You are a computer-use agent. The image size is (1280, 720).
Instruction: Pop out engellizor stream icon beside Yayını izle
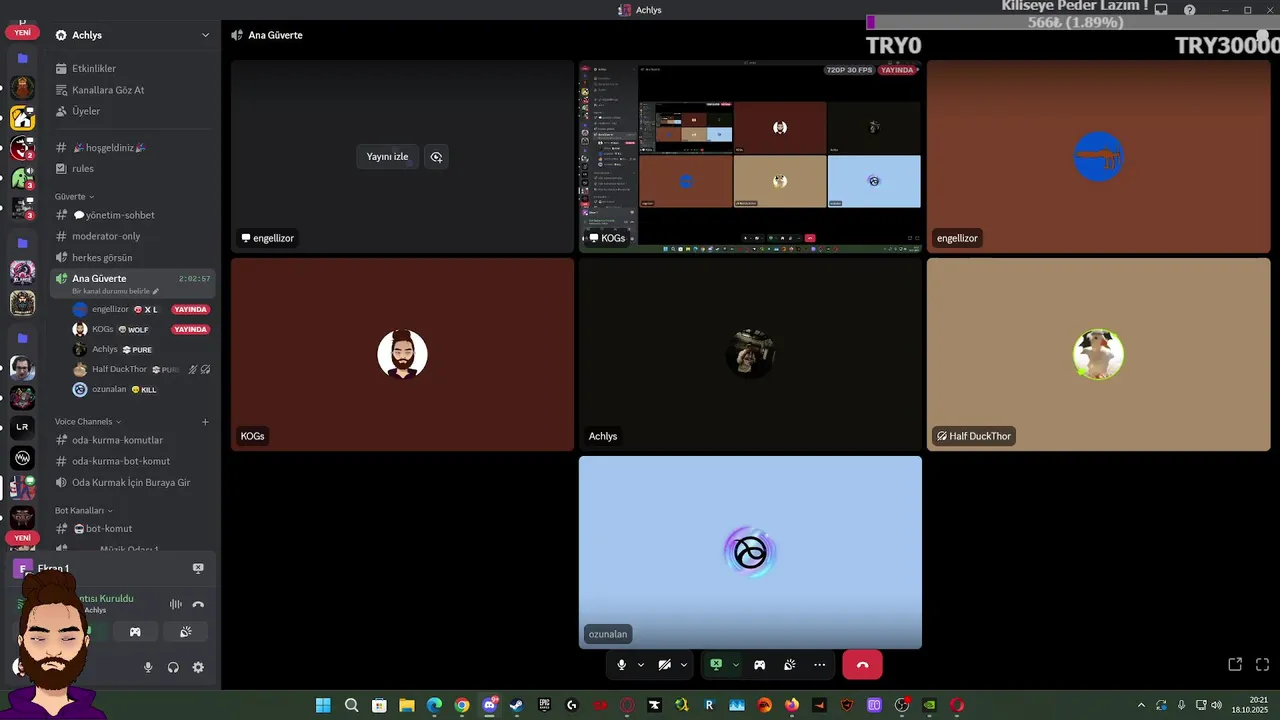pyautogui.click(x=436, y=157)
